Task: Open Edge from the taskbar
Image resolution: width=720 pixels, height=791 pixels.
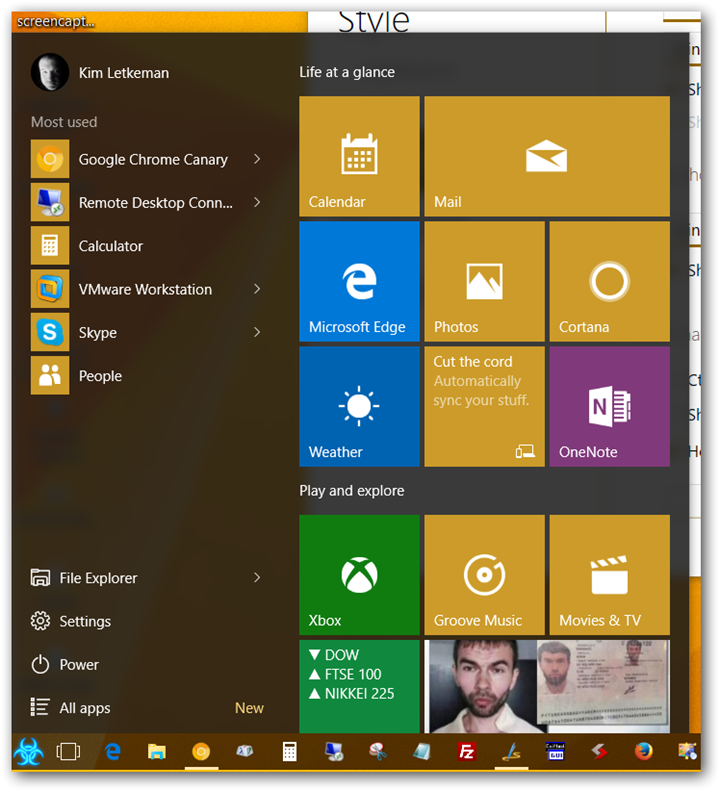Action: coord(113,752)
